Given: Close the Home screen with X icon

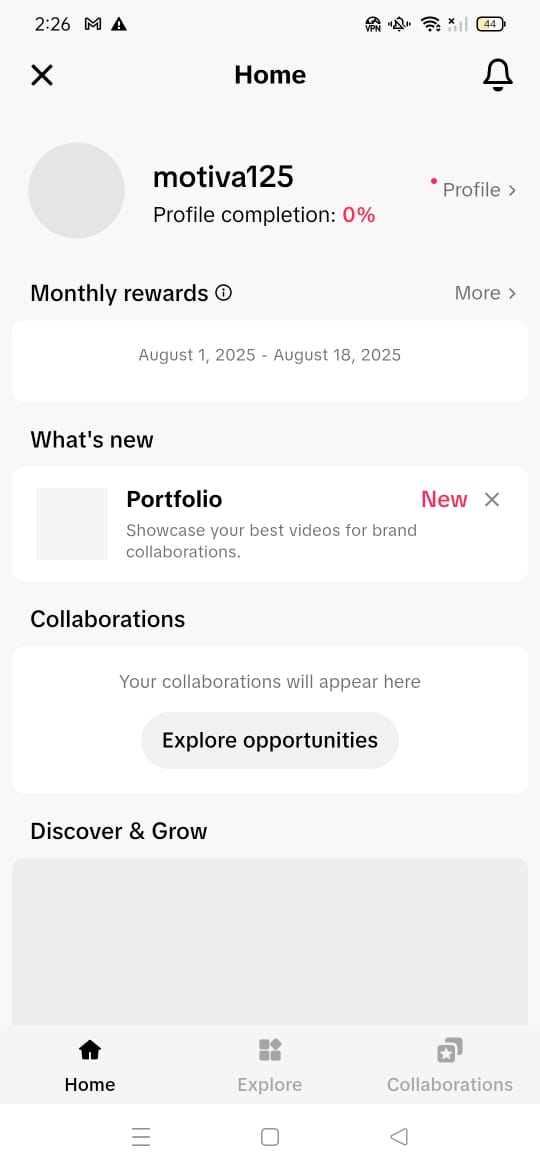Looking at the screenshot, I should [42, 75].
